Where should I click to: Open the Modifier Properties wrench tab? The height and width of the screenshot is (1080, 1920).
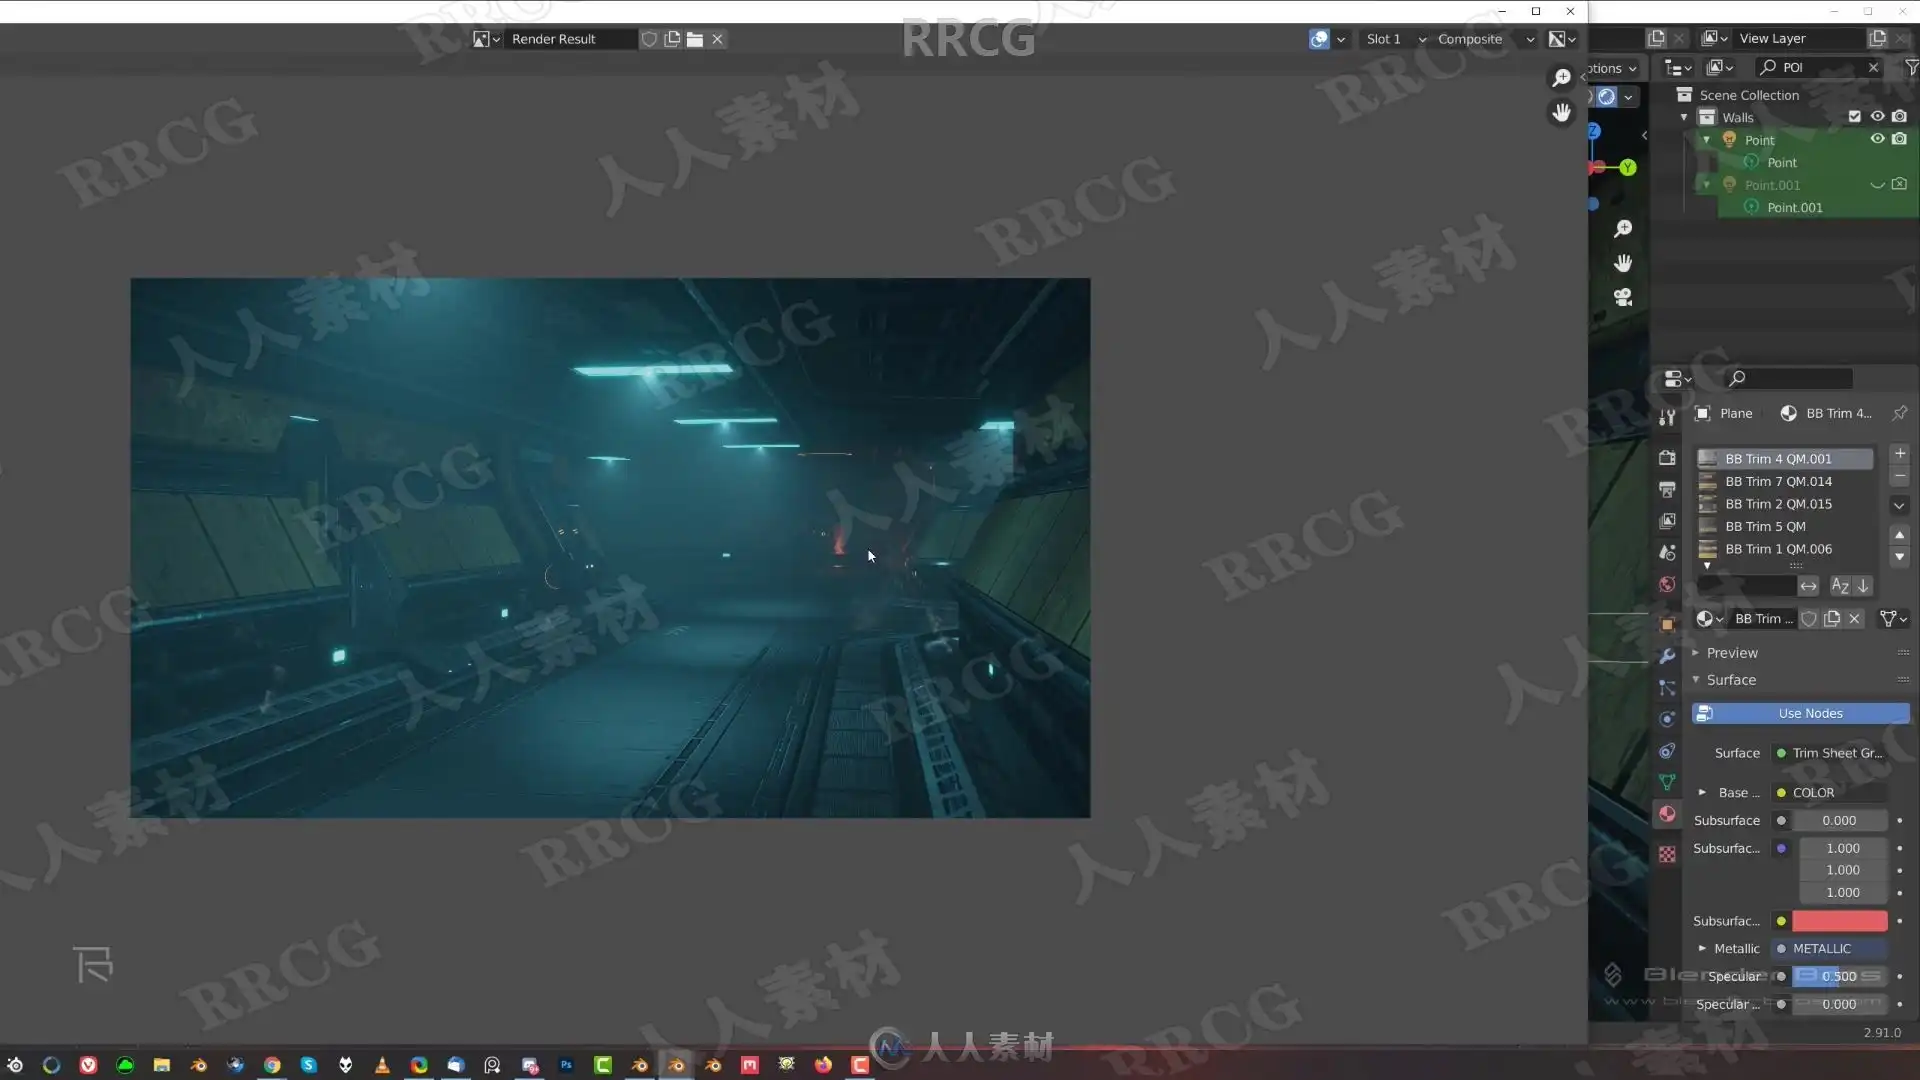tap(1667, 656)
